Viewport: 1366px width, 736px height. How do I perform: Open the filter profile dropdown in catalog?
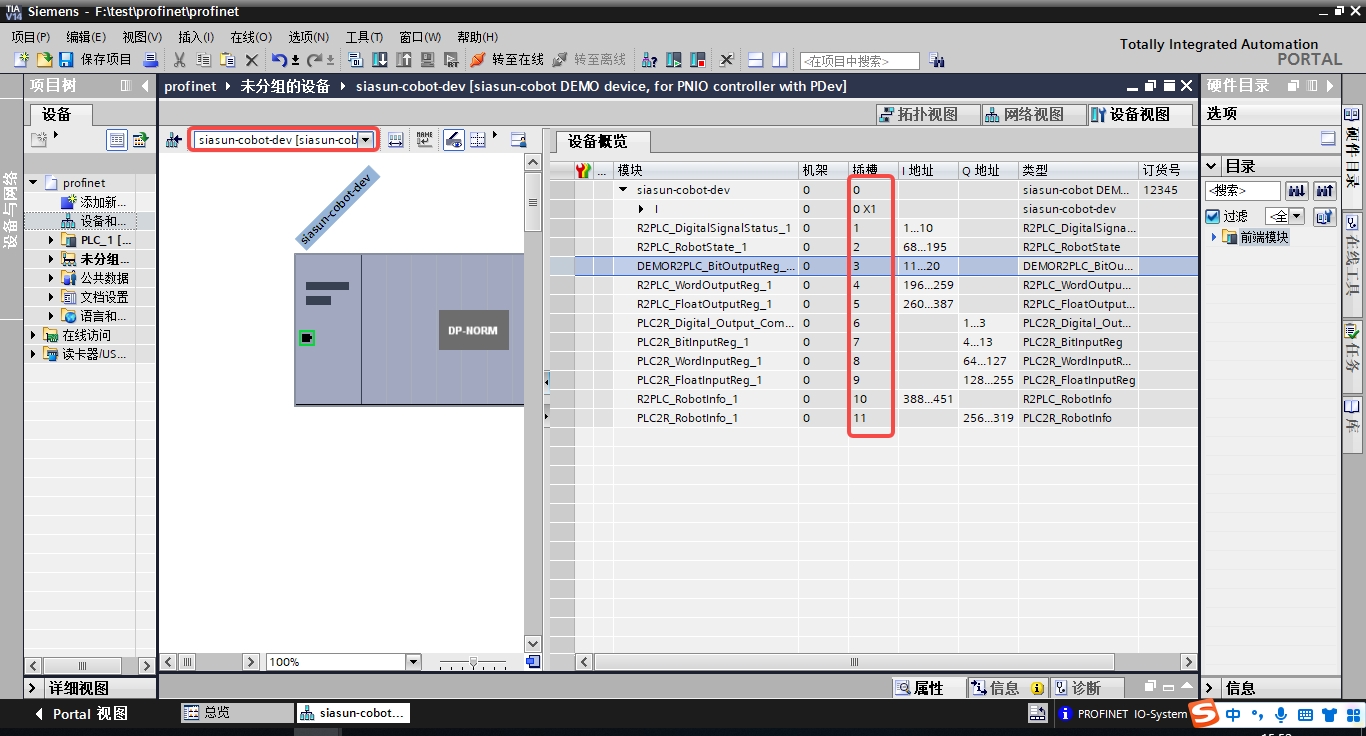1297,216
